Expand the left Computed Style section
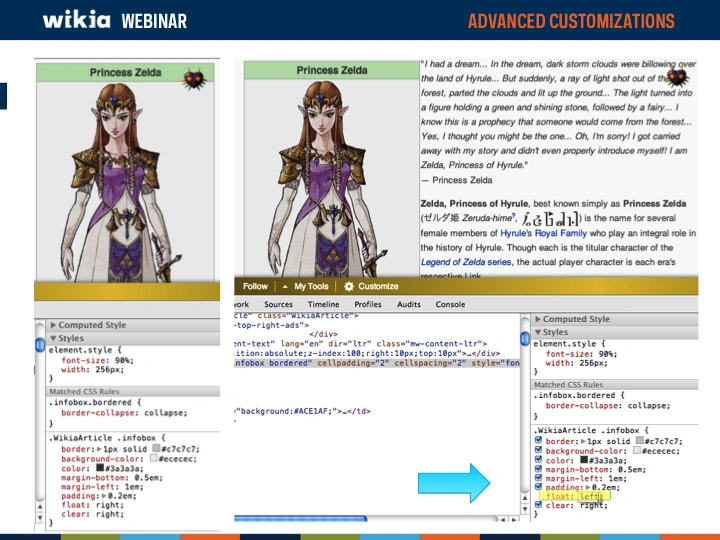The image size is (720, 540). click(53, 325)
